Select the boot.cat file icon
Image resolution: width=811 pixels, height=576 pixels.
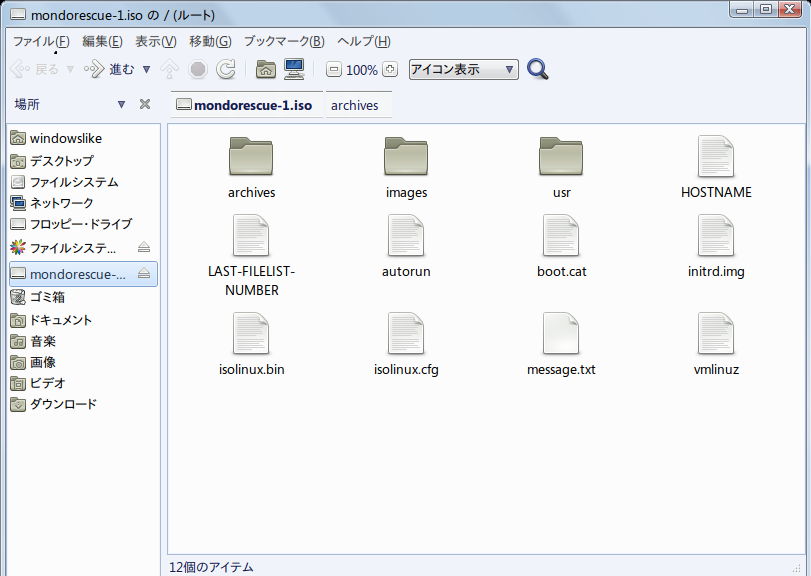point(561,235)
